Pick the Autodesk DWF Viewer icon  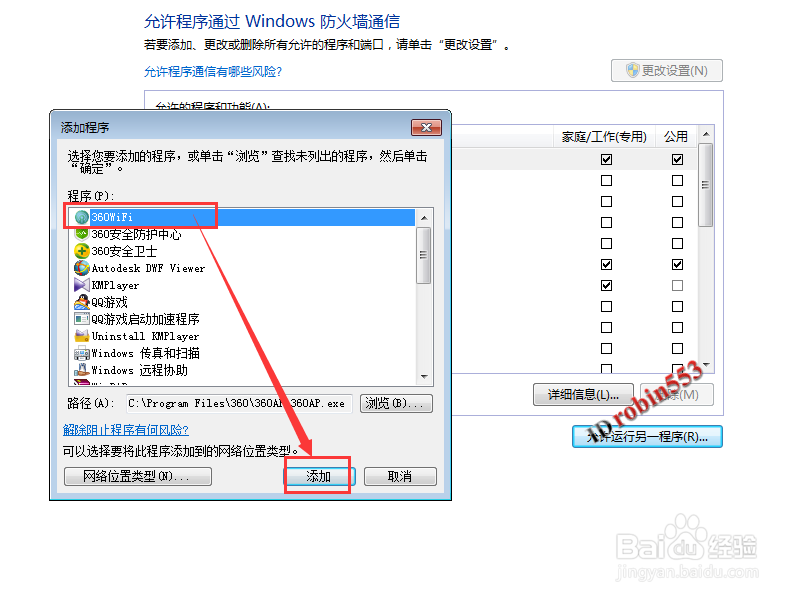(81, 268)
